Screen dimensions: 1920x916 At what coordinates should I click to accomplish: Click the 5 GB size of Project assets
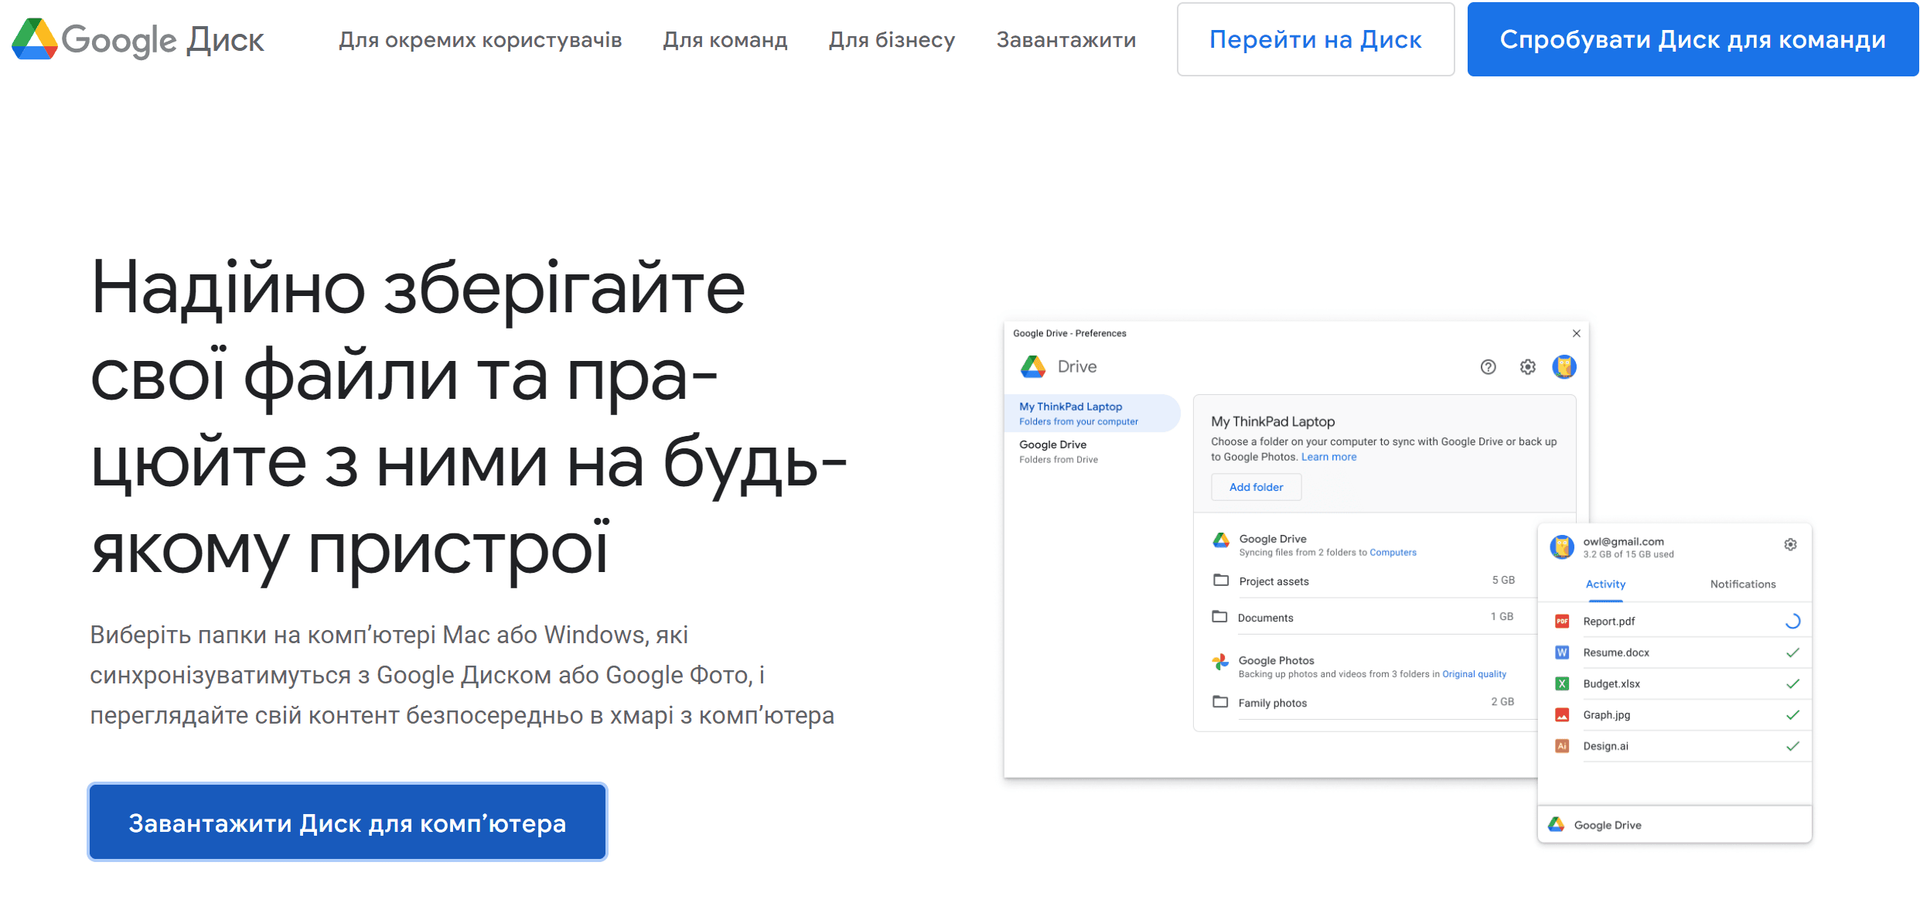click(1503, 580)
